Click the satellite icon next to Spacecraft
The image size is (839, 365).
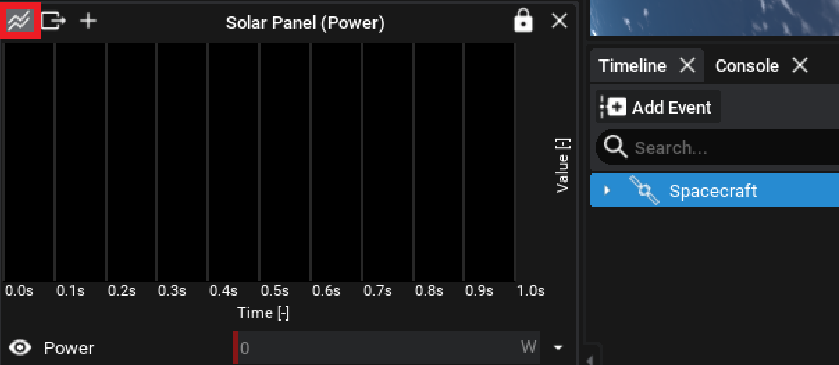pyautogui.click(x=644, y=190)
